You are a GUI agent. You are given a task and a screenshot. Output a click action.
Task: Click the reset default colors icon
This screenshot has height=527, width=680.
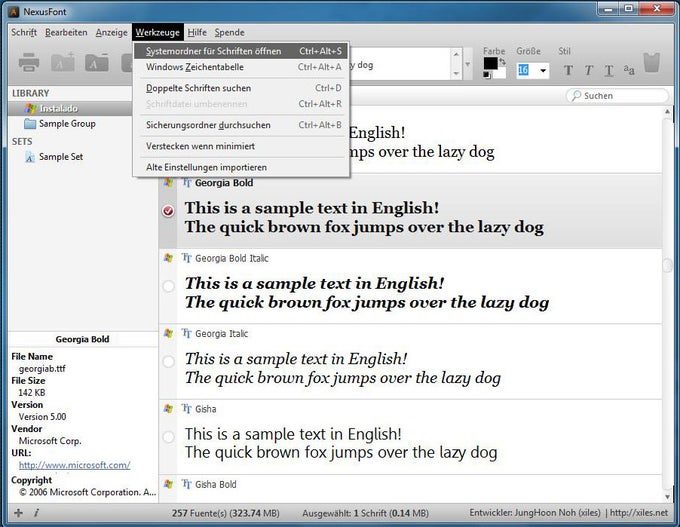pyautogui.click(x=487, y=75)
